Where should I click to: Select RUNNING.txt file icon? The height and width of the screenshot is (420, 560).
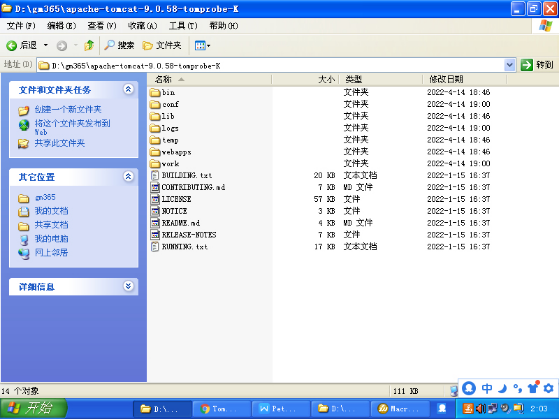pyautogui.click(x=155, y=246)
